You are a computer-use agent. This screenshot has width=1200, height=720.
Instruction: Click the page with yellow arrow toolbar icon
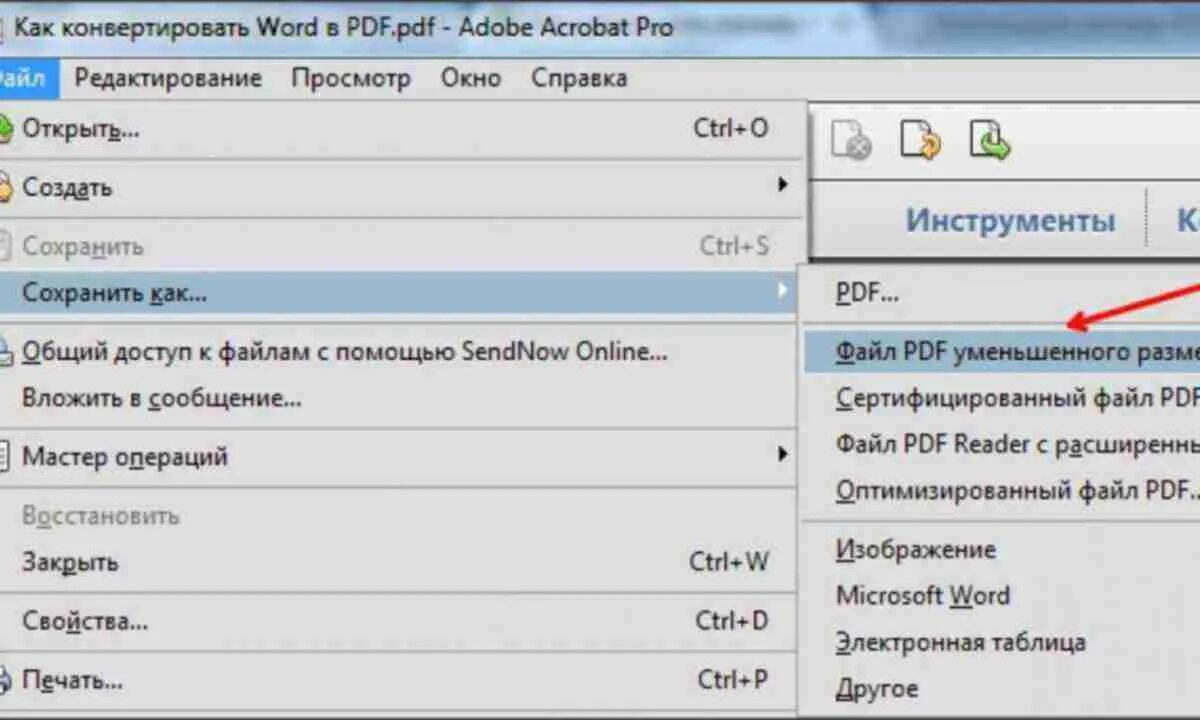(920, 140)
